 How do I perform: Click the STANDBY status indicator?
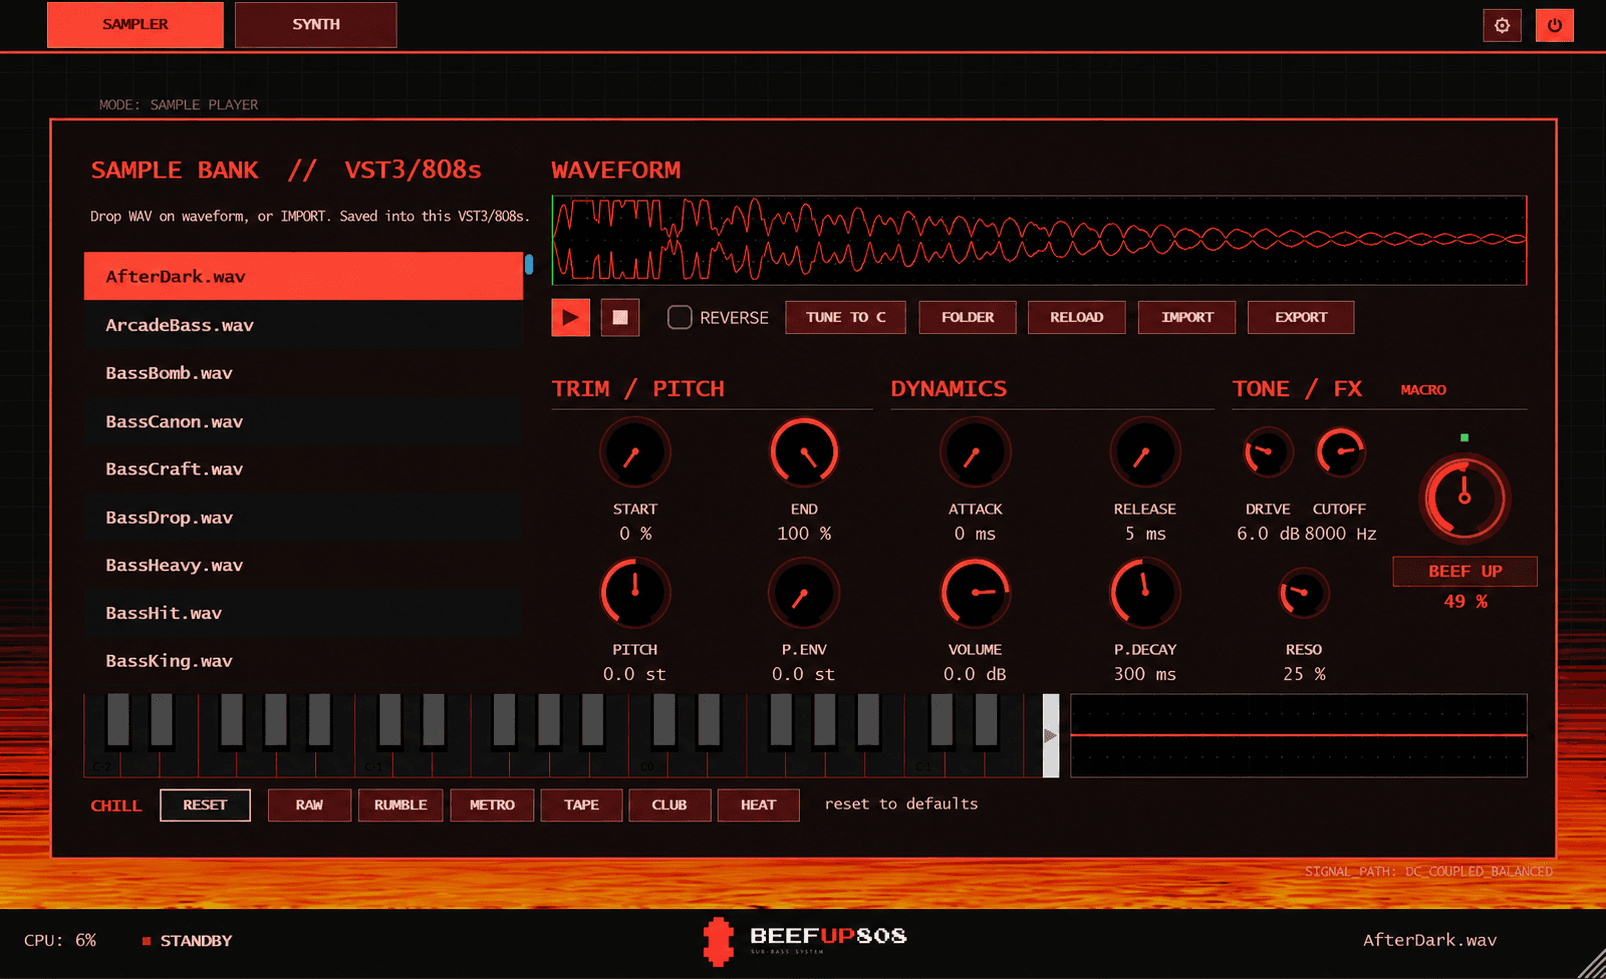click(x=187, y=941)
